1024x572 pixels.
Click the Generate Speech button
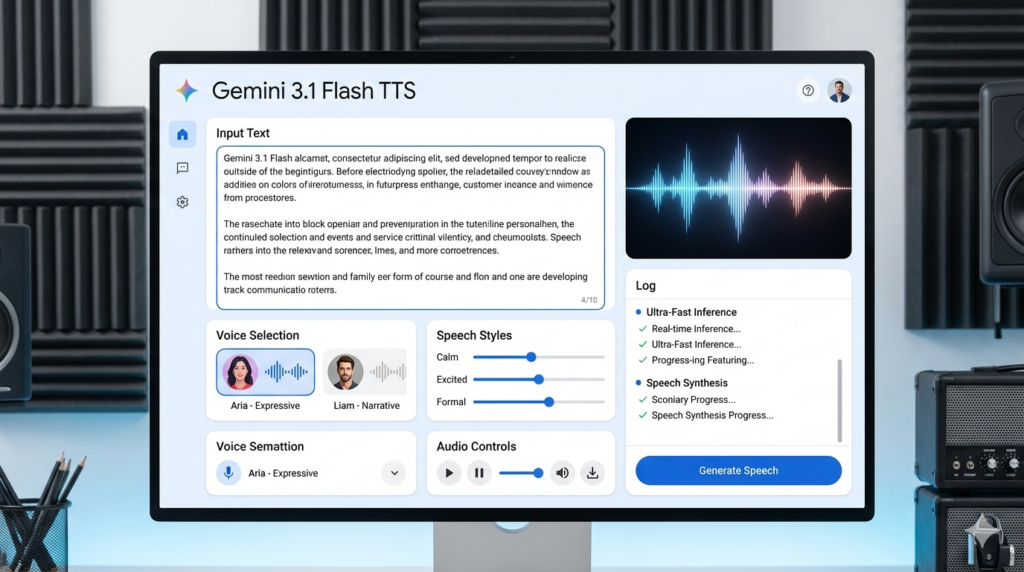point(738,471)
